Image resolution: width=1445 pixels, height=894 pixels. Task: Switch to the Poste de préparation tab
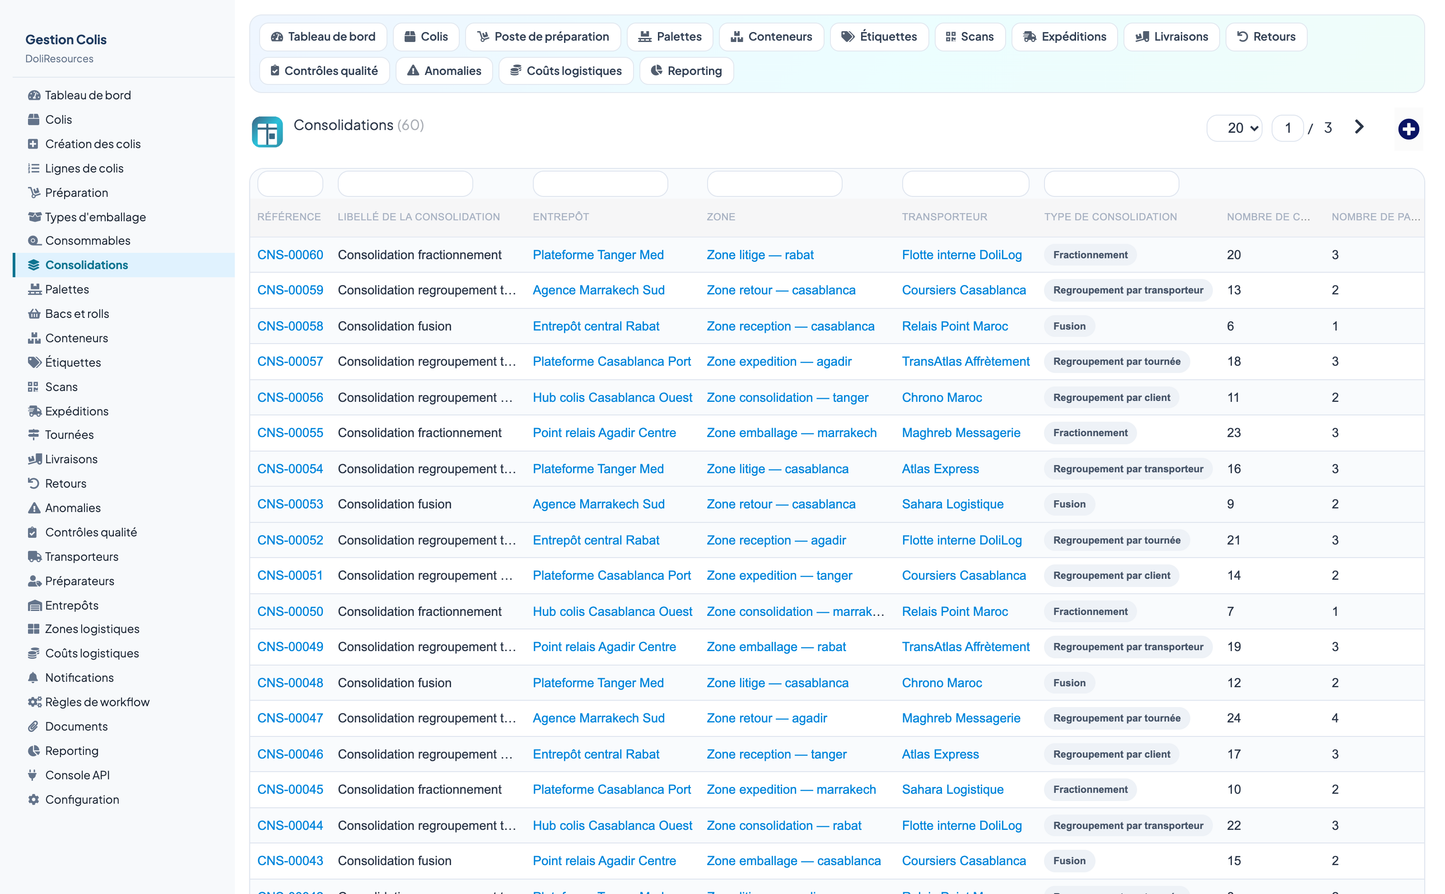tap(543, 37)
